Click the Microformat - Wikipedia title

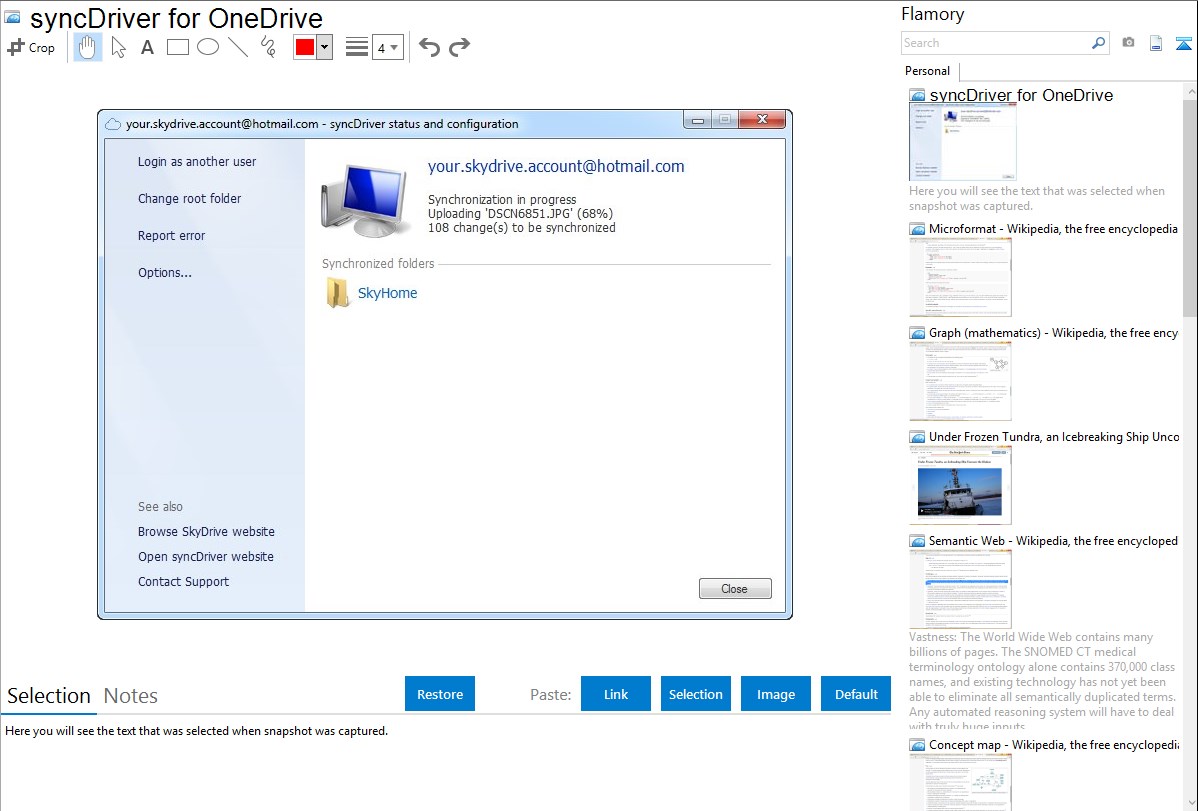(x=1053, y=229)
